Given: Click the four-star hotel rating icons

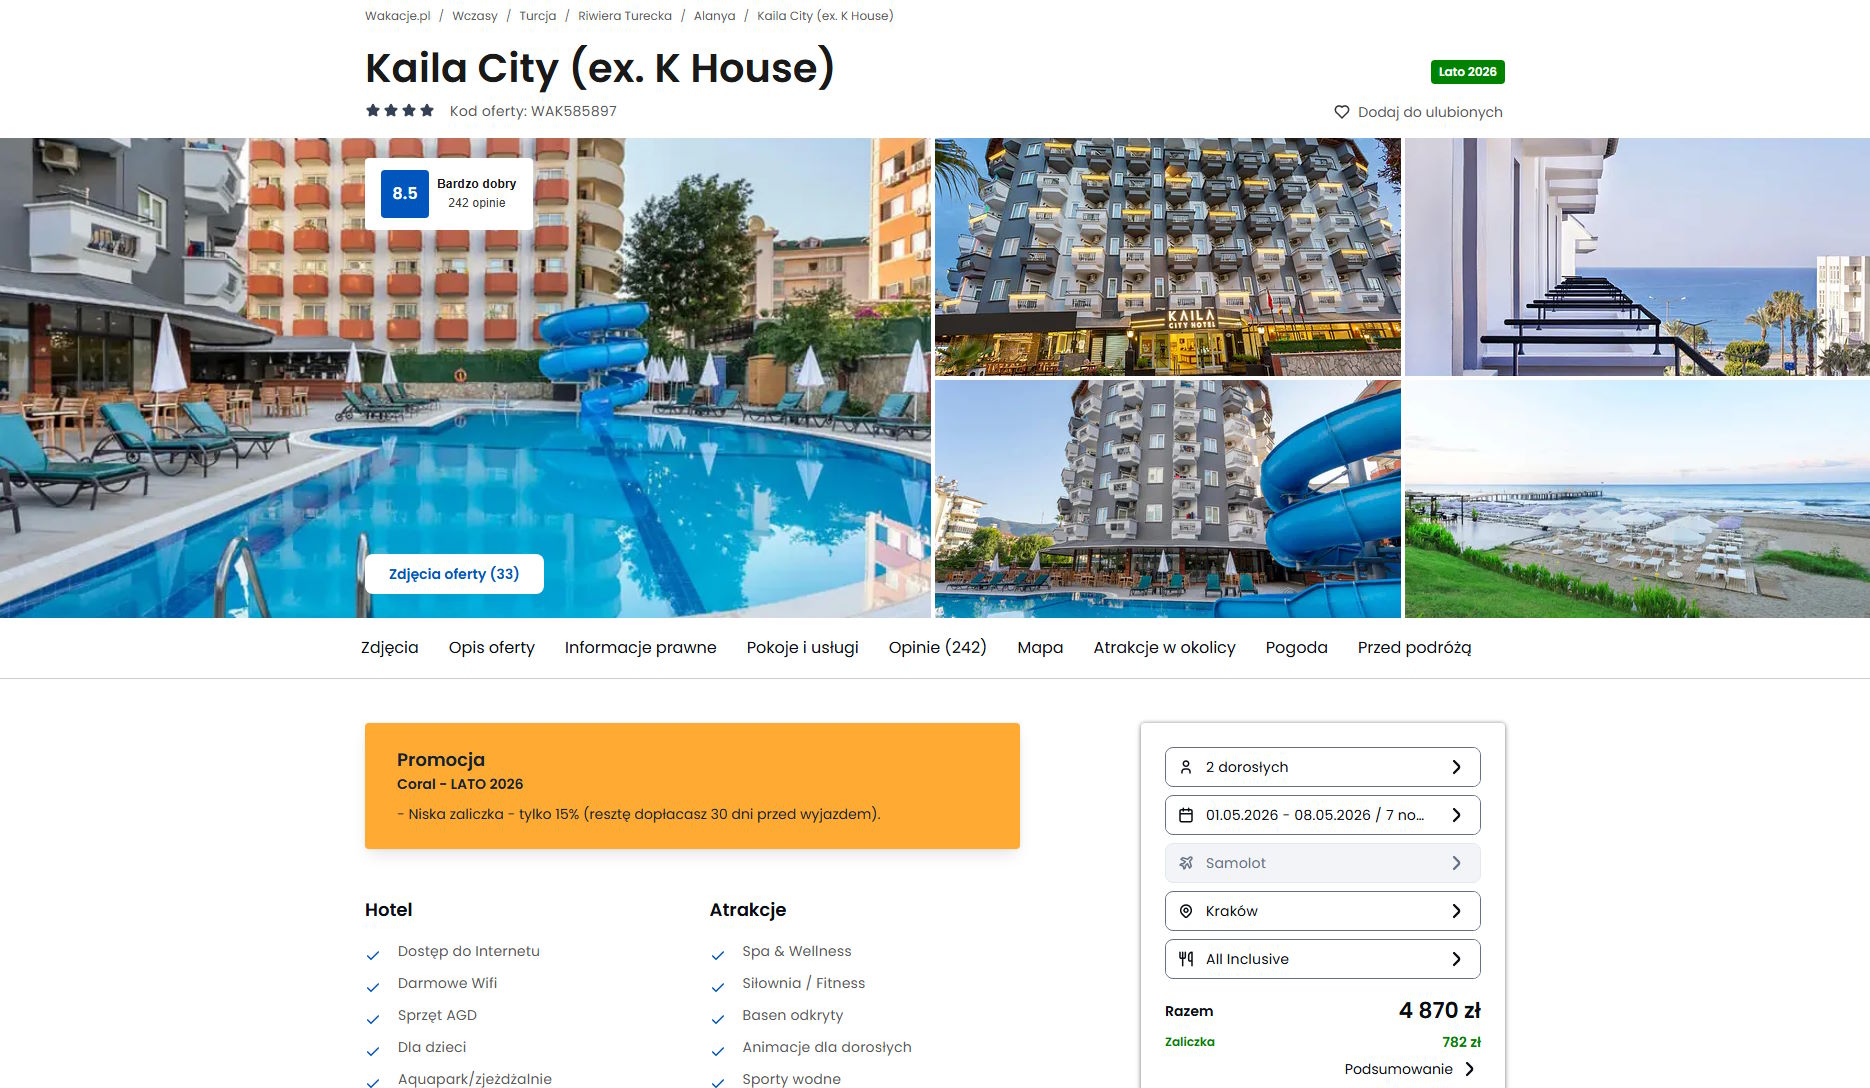Looking at the screenshot, I should (400, 111).
